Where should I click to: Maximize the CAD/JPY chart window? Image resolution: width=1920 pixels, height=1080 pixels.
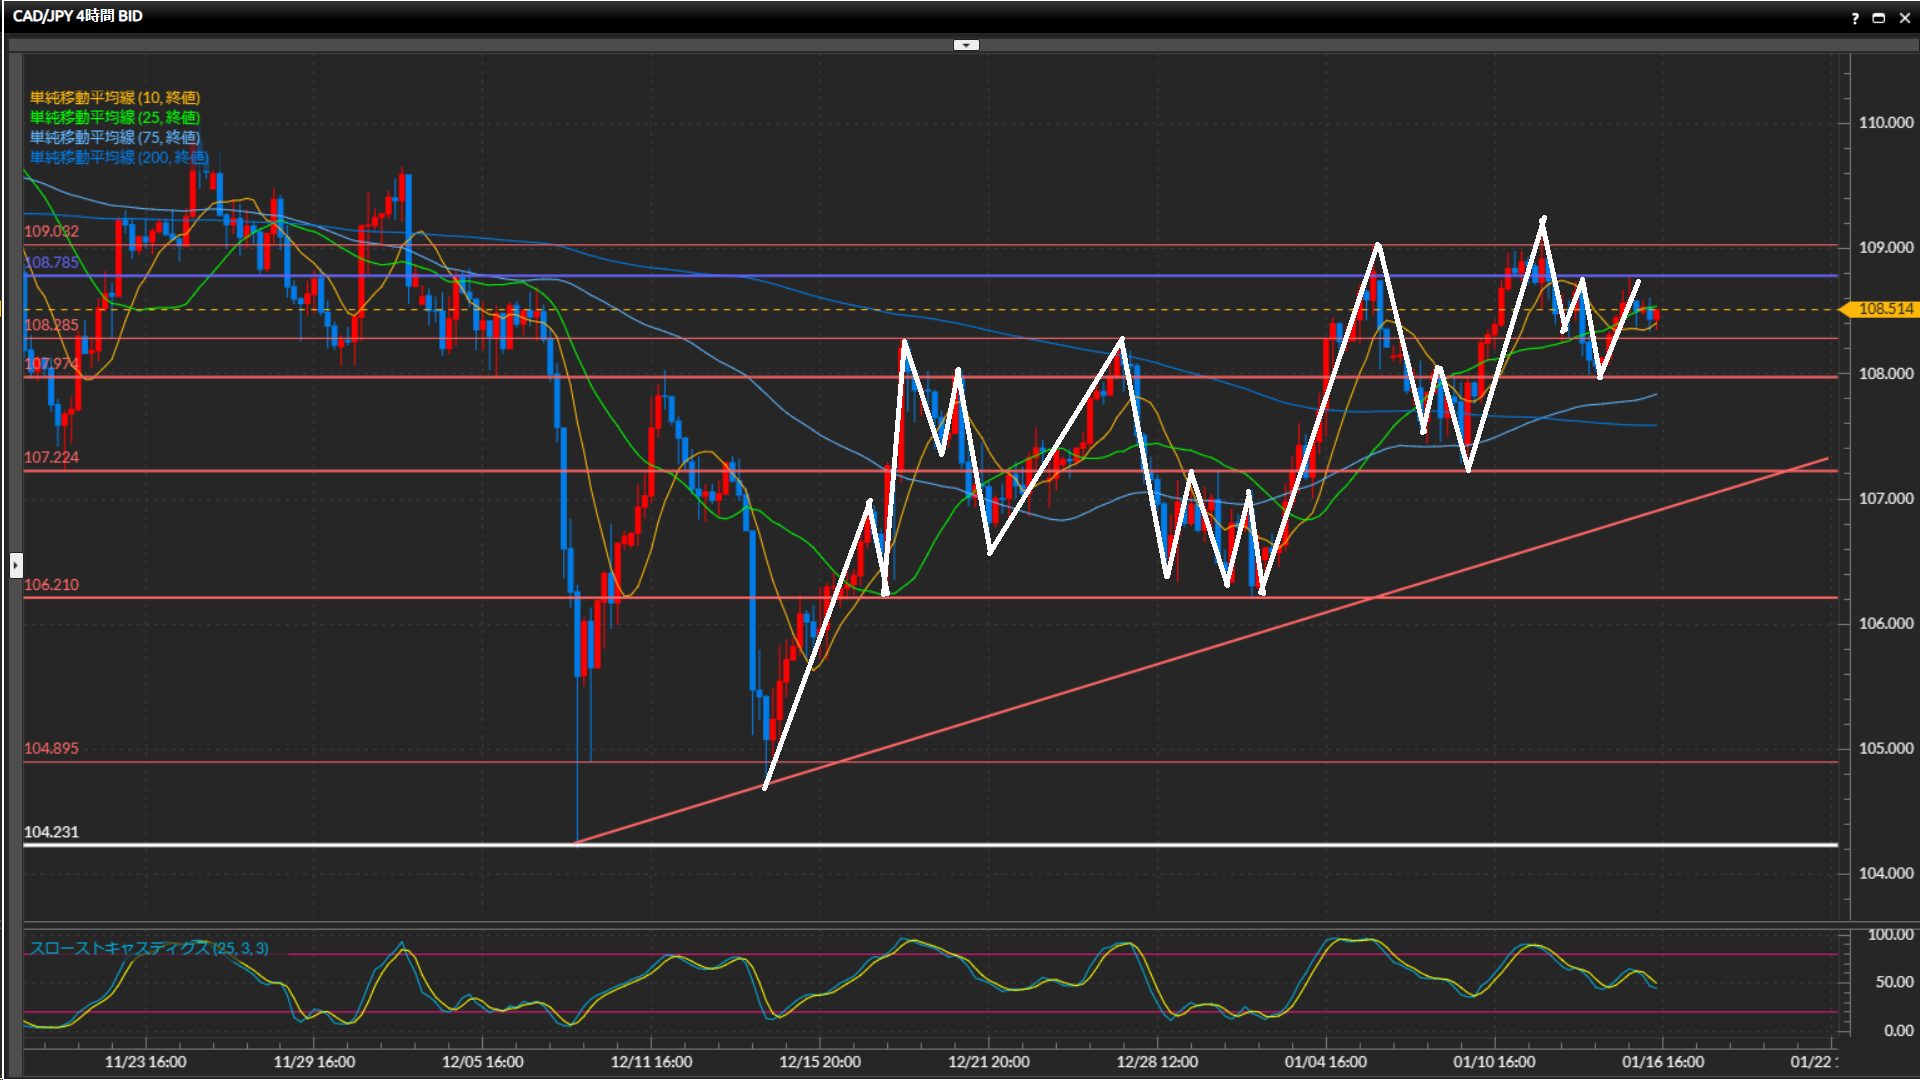pos(1879,17)
